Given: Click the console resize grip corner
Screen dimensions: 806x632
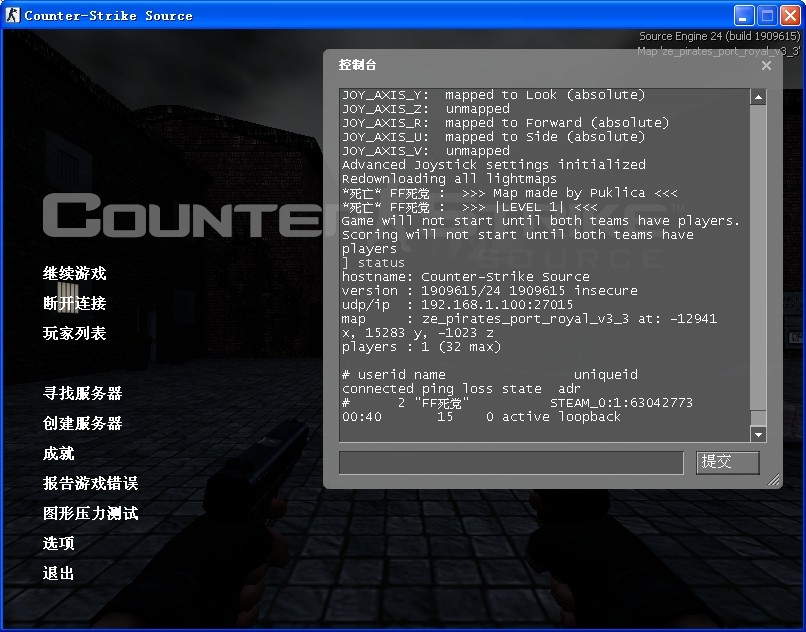Looking at the screenshot, I should 773,479.
